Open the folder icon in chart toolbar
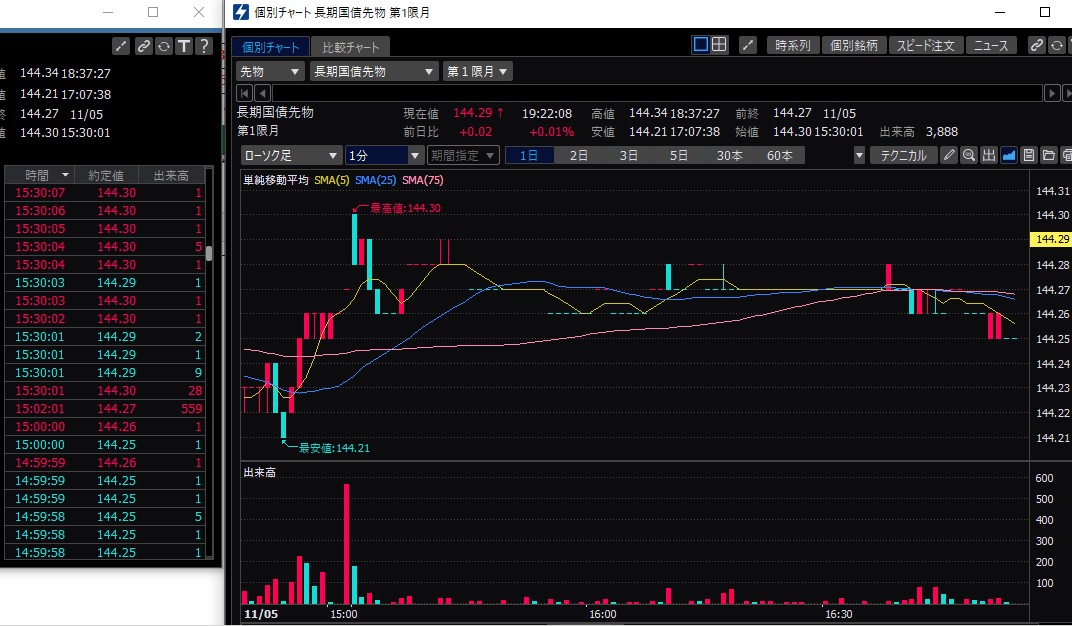The height and width of the screenshot is (626, 1072). tap(1048, 155)
